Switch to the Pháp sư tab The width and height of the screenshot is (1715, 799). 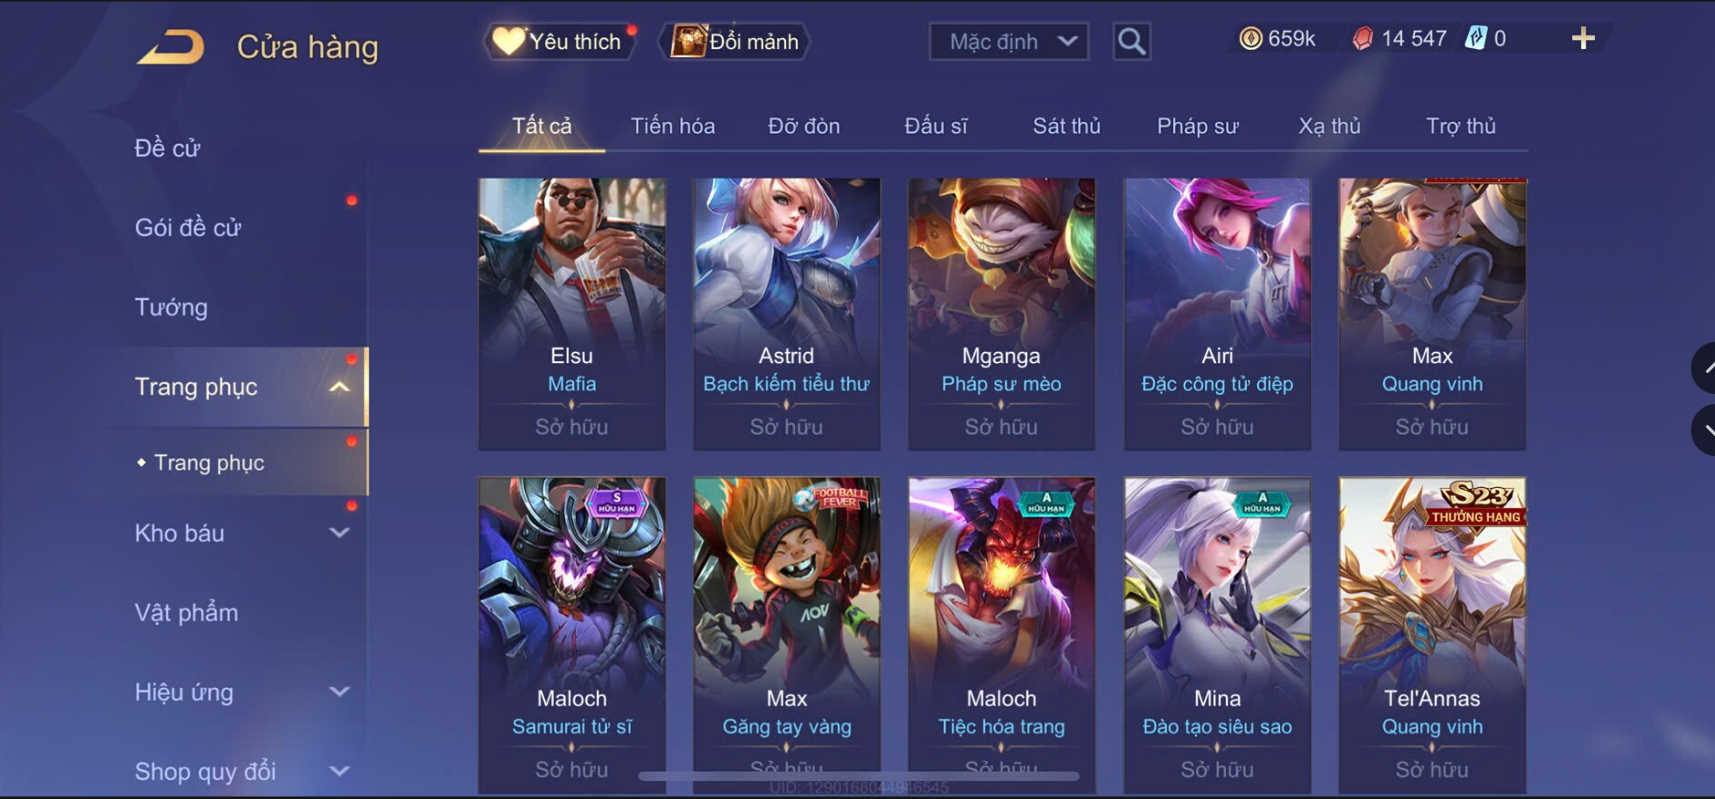[x=1197, y=126]
